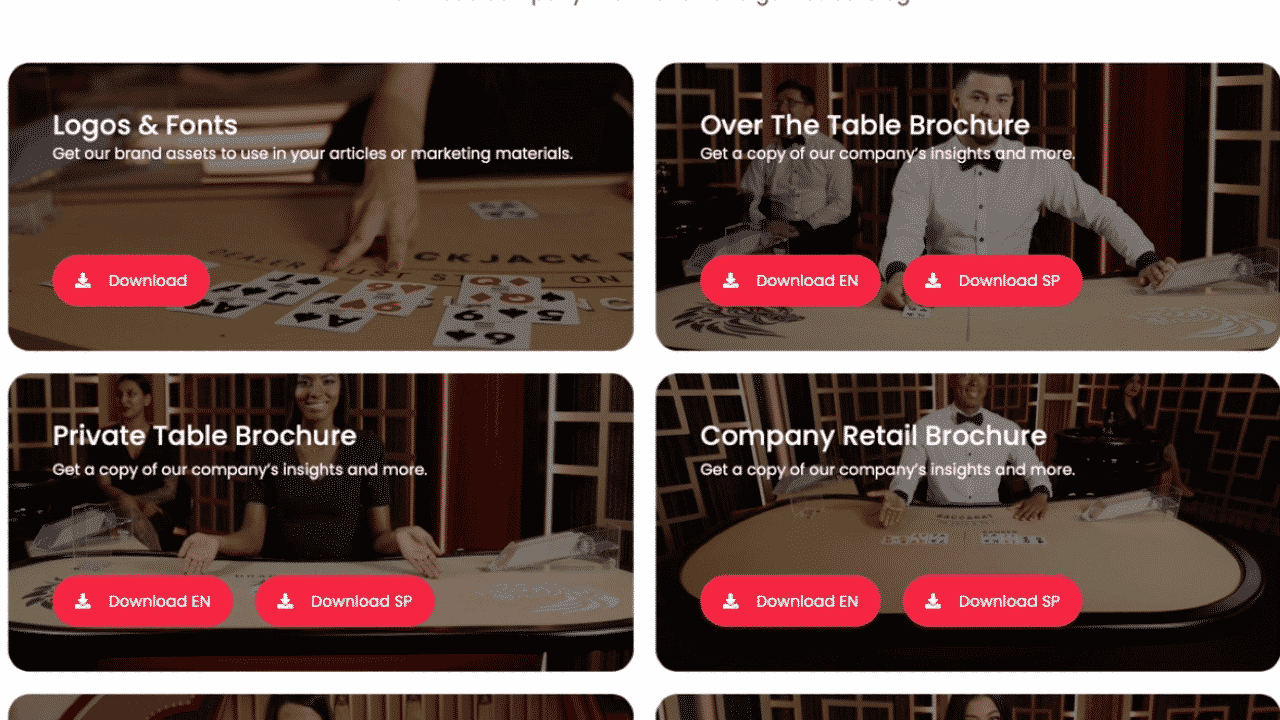Click download icon on Company Retail SP button
The image size is (1280, 720).
click(x=933, y=601)
